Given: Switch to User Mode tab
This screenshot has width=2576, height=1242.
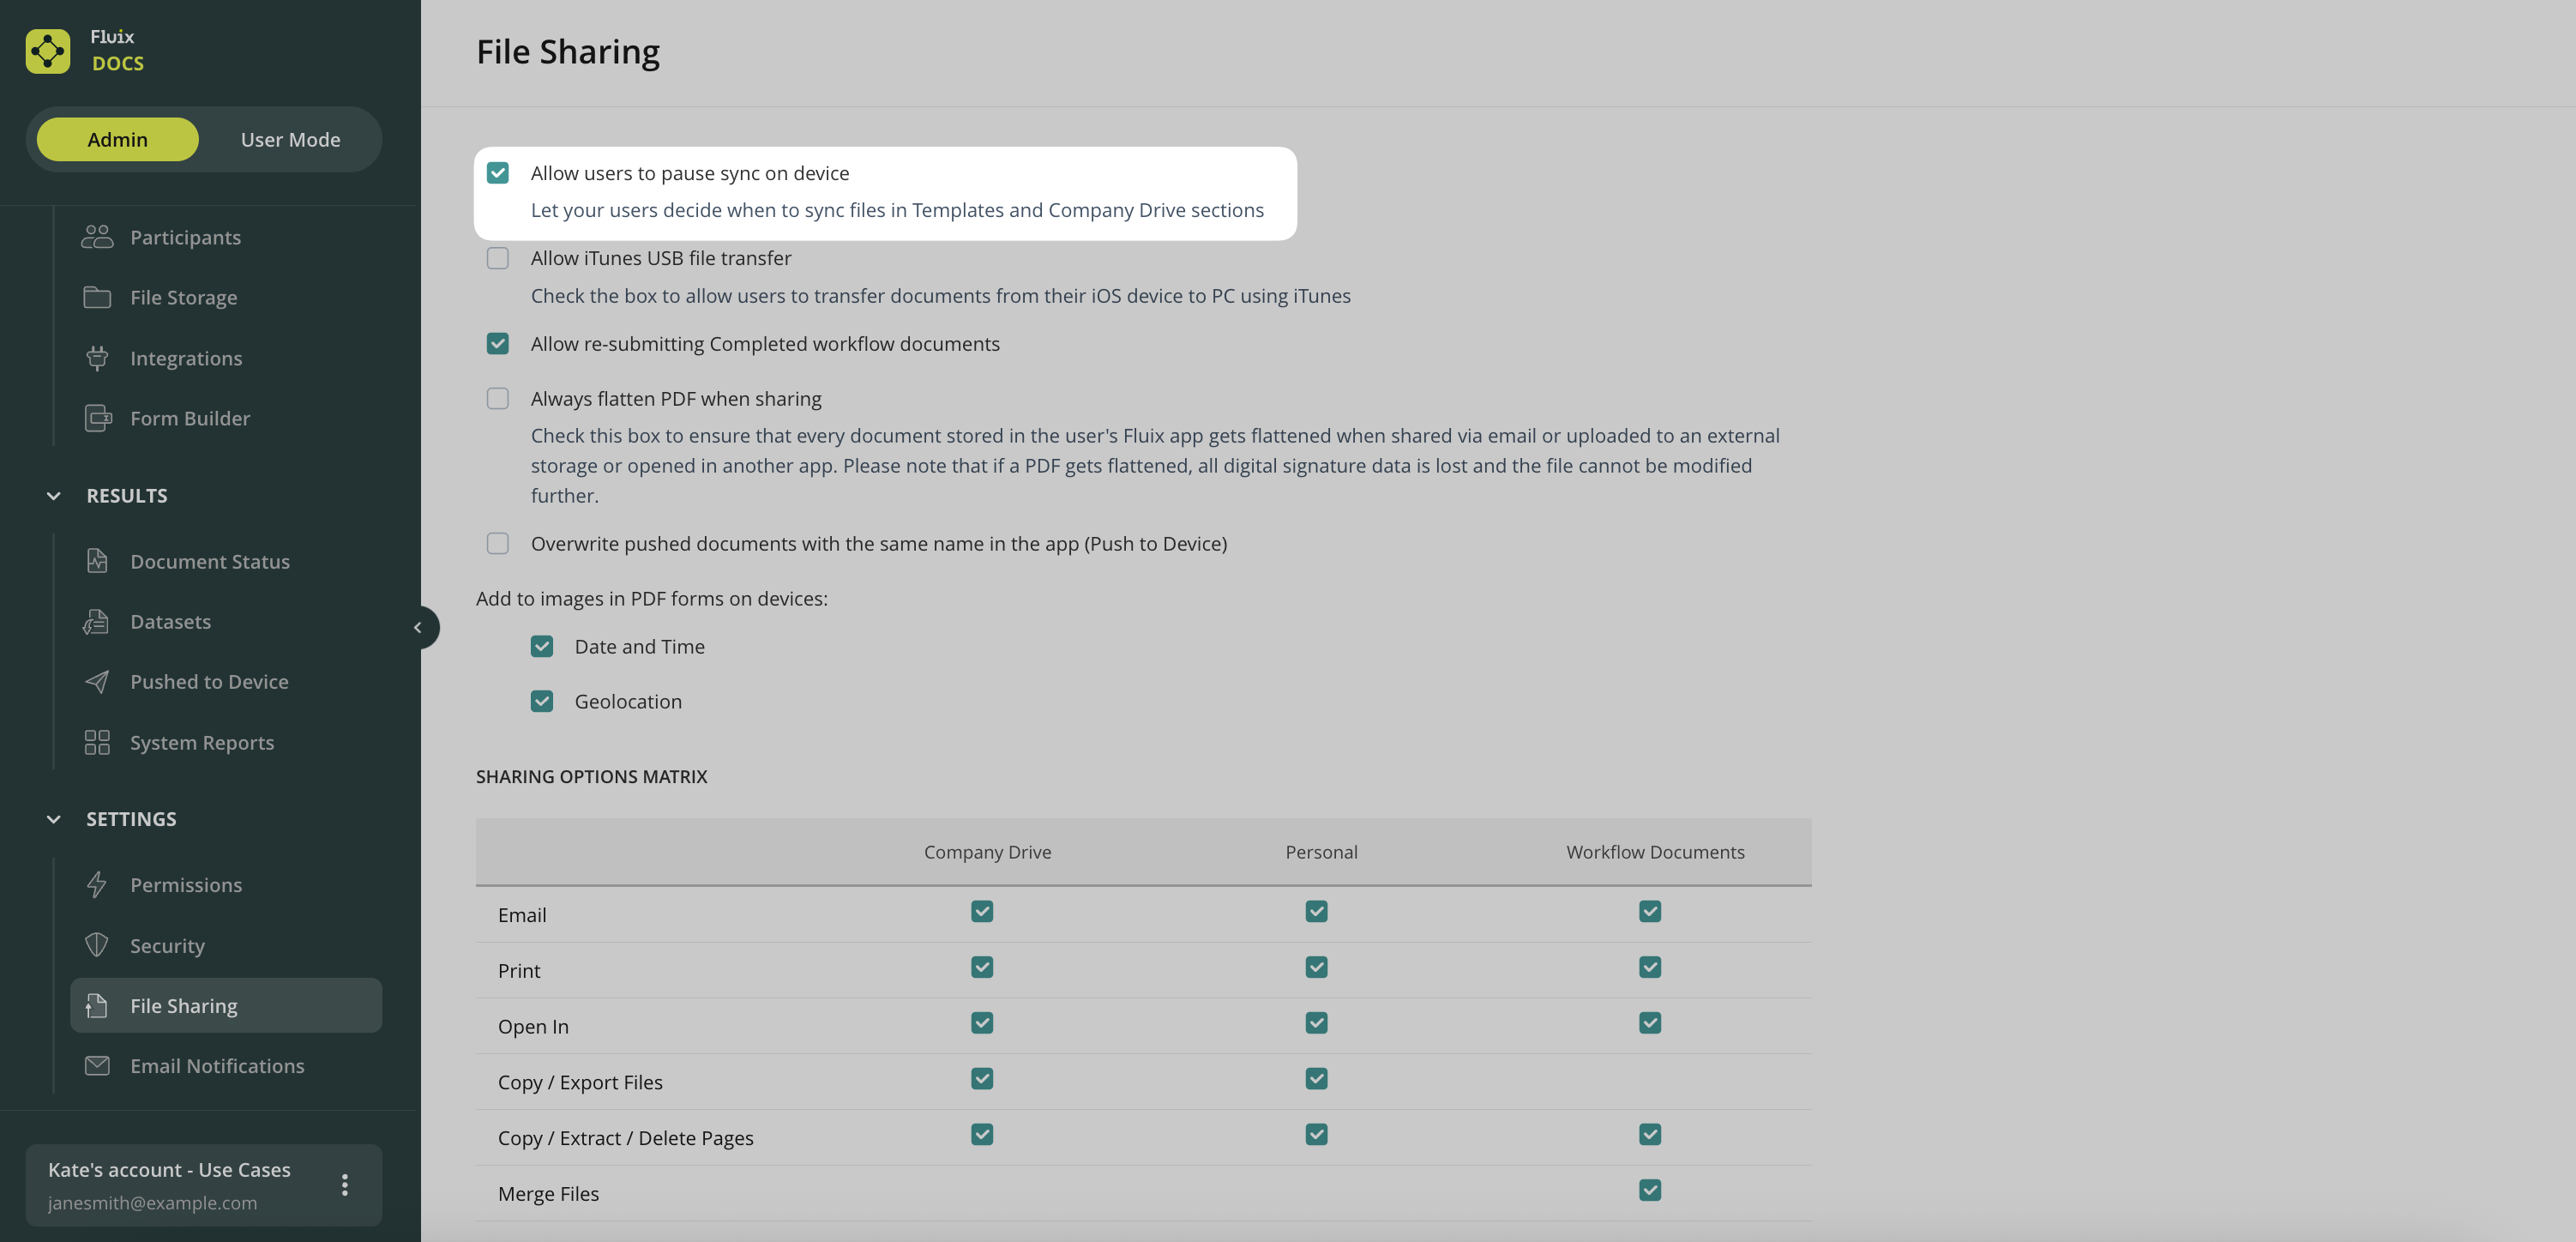Looking at the screenshot, I should pyautogui.click(x=290, y=140).
